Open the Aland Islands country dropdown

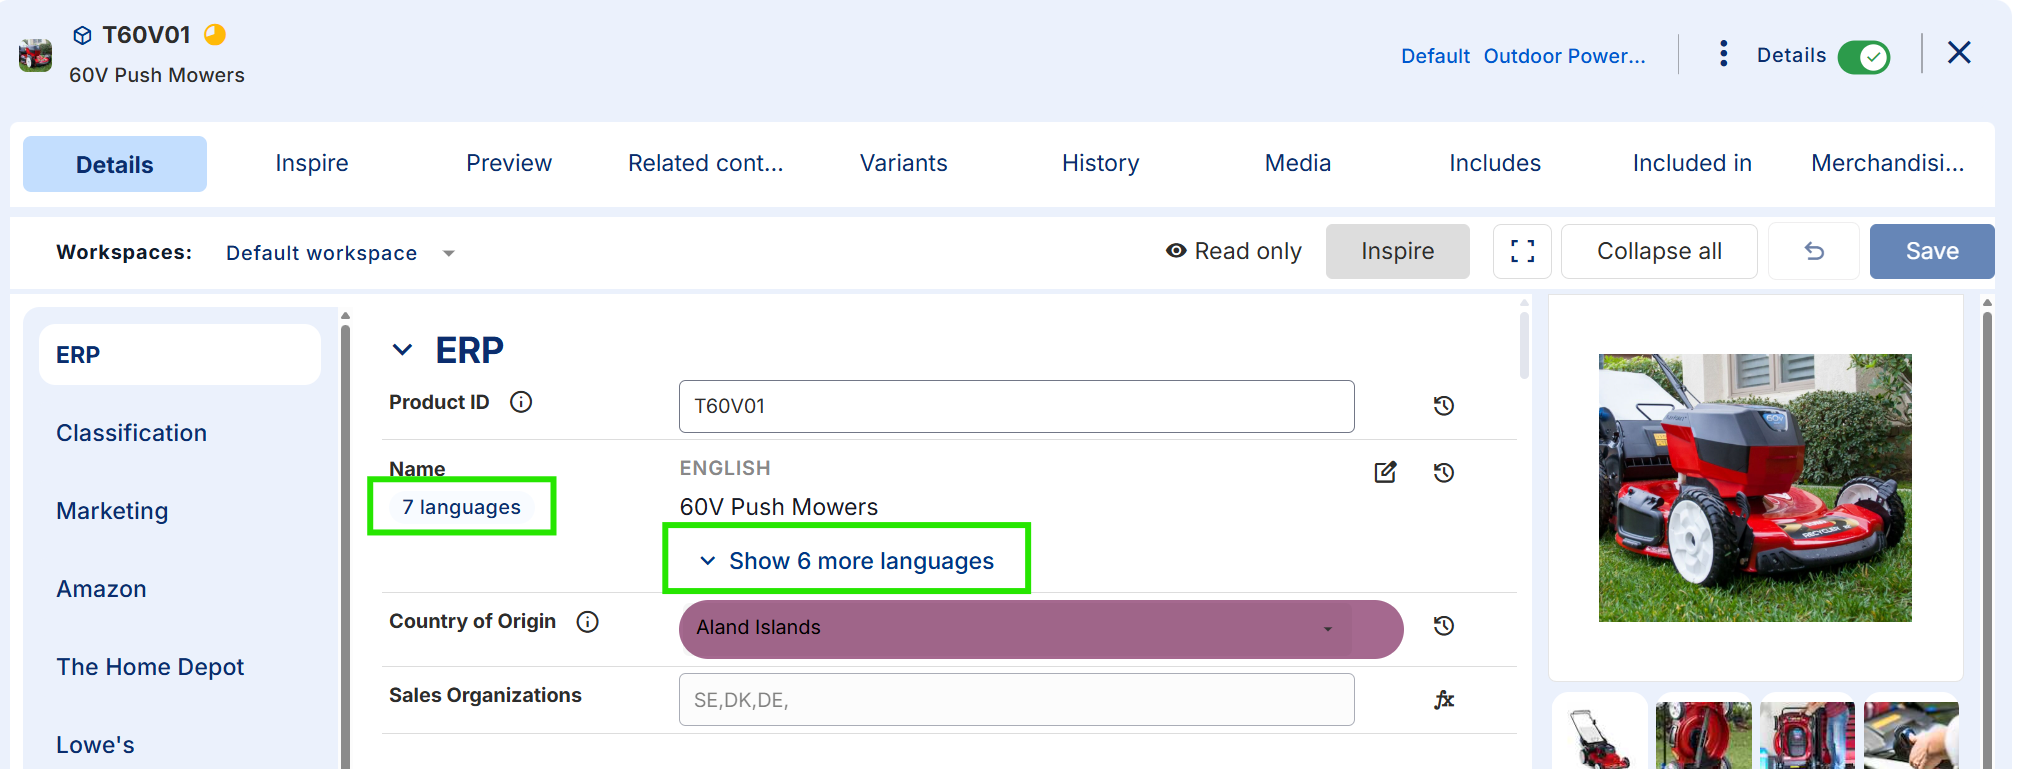(x=1041, y=629)
